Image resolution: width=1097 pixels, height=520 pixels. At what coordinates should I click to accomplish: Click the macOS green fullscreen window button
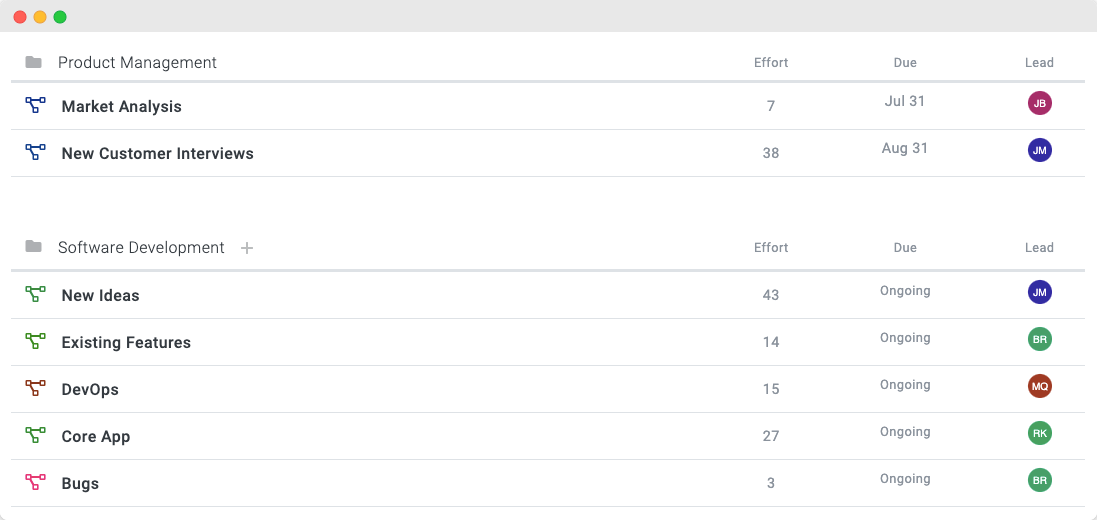pos(60,17)
